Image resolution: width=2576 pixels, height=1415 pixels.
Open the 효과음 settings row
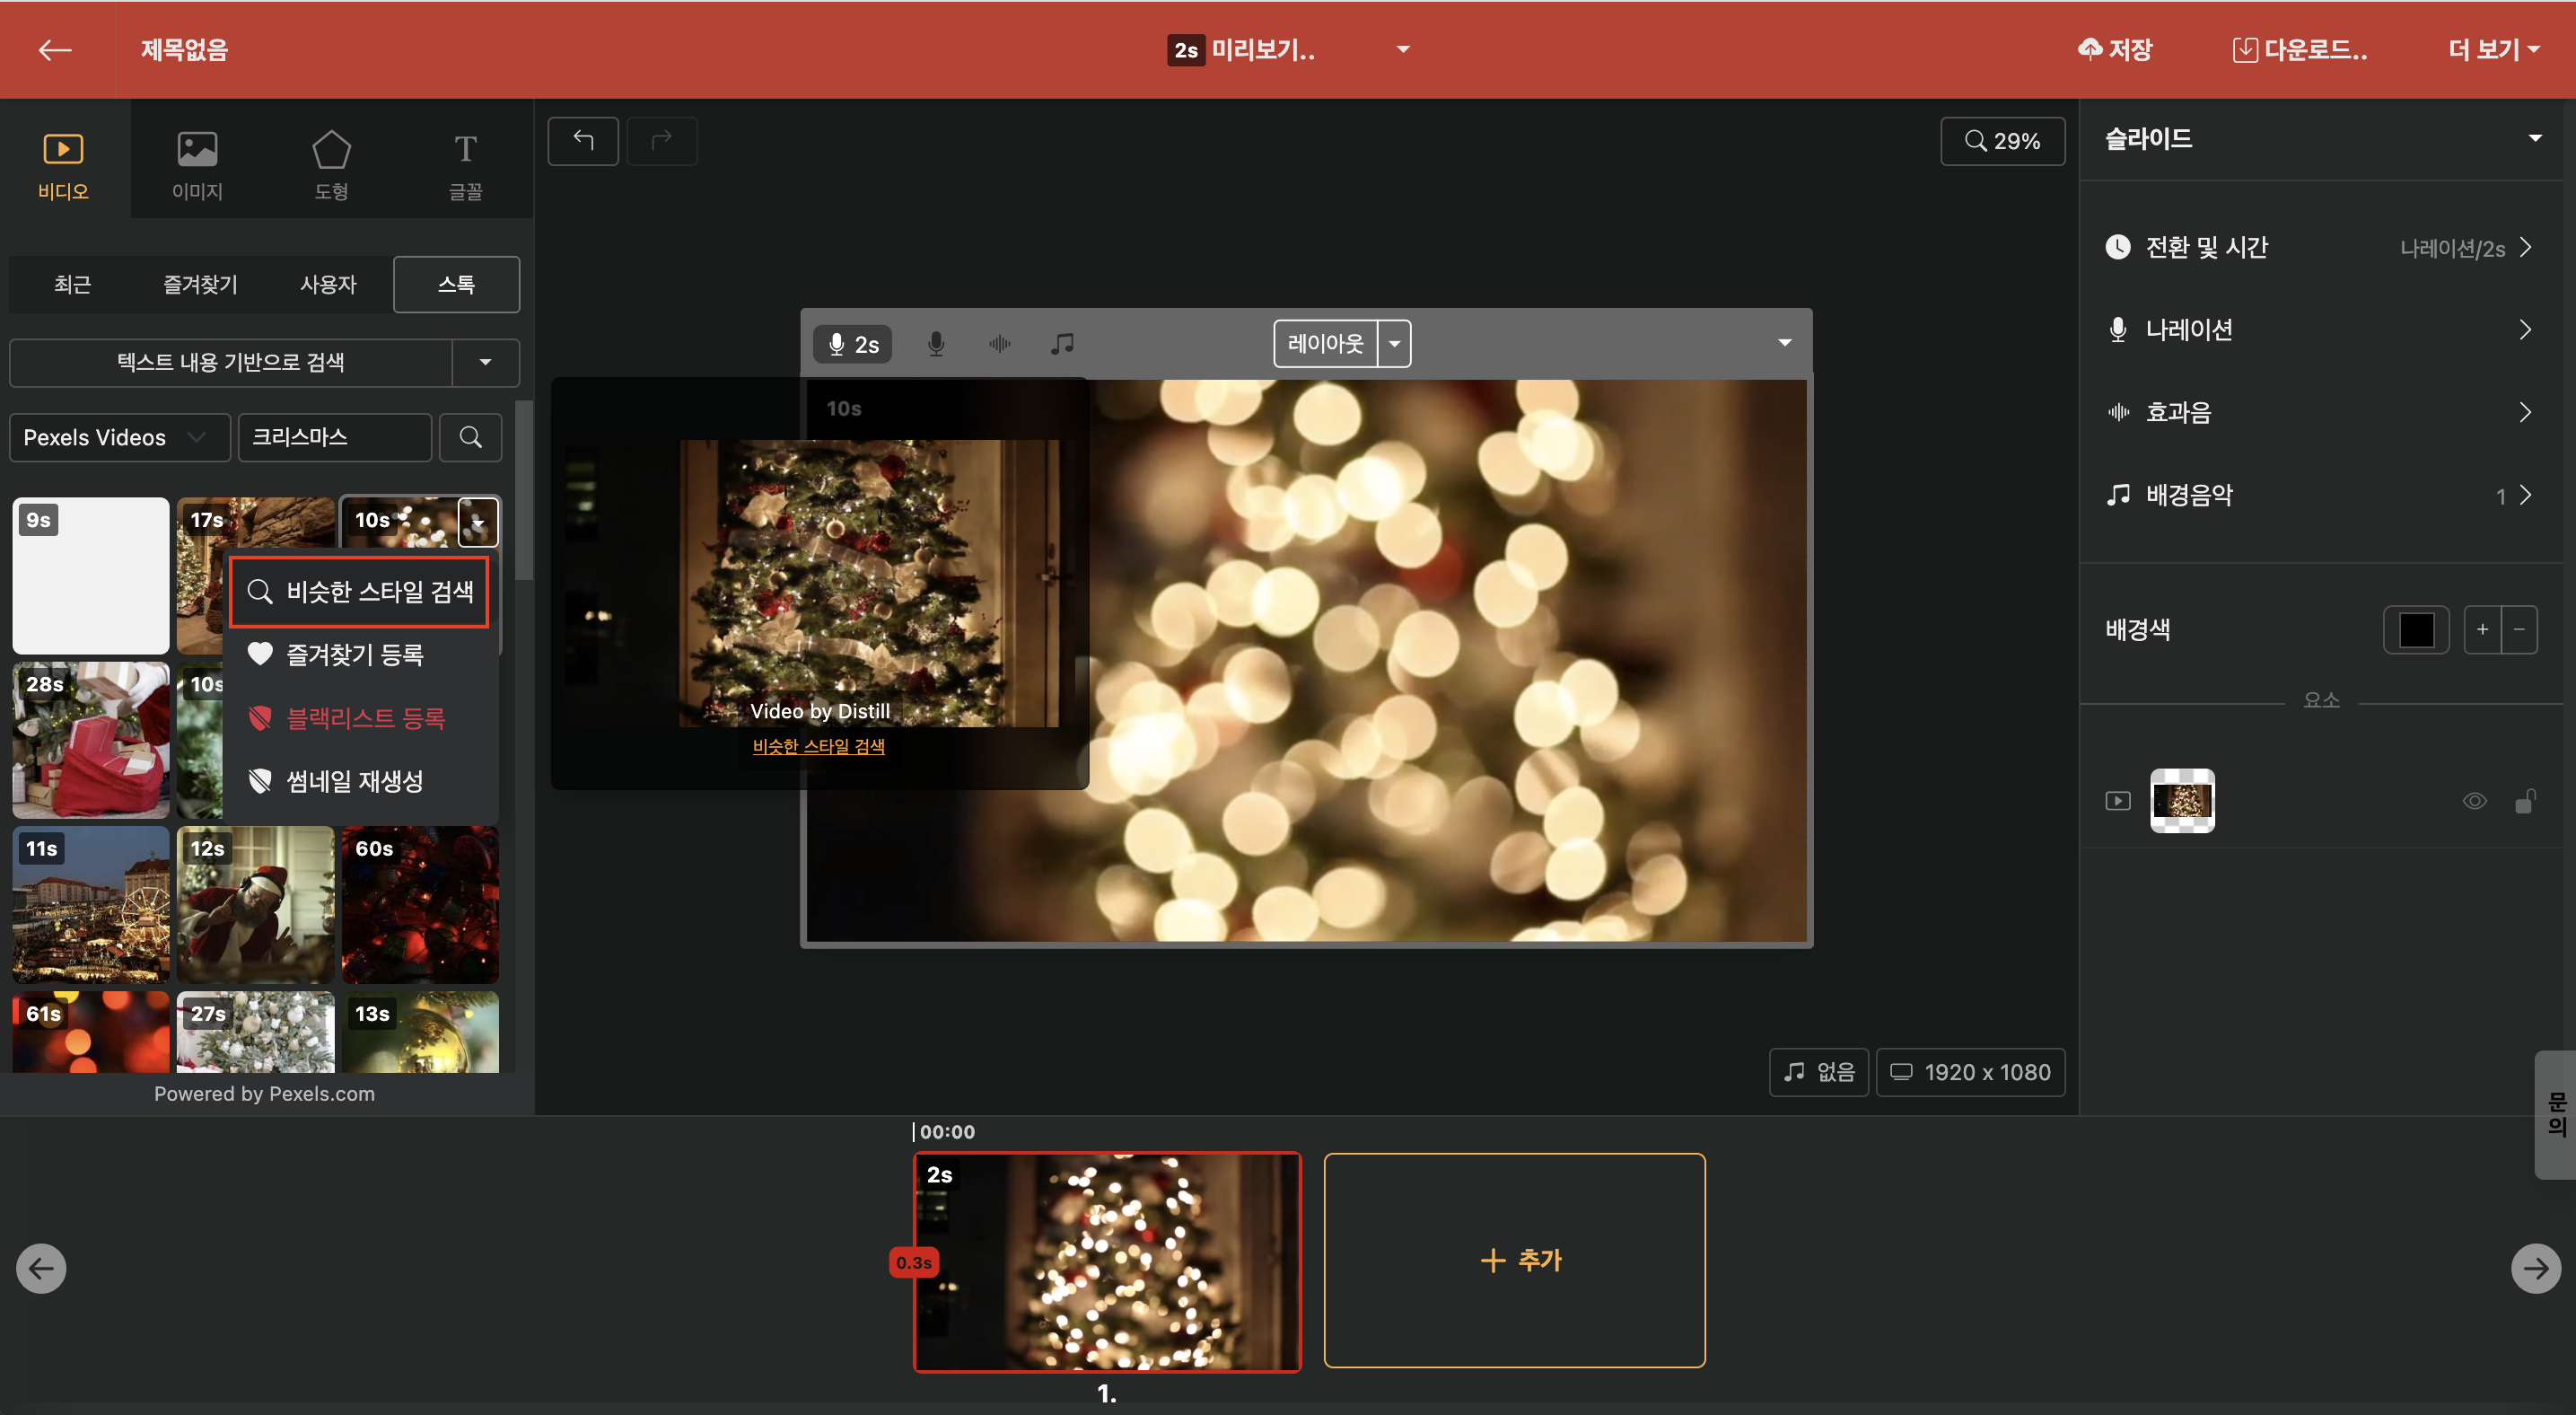(x=2320, y=412)
